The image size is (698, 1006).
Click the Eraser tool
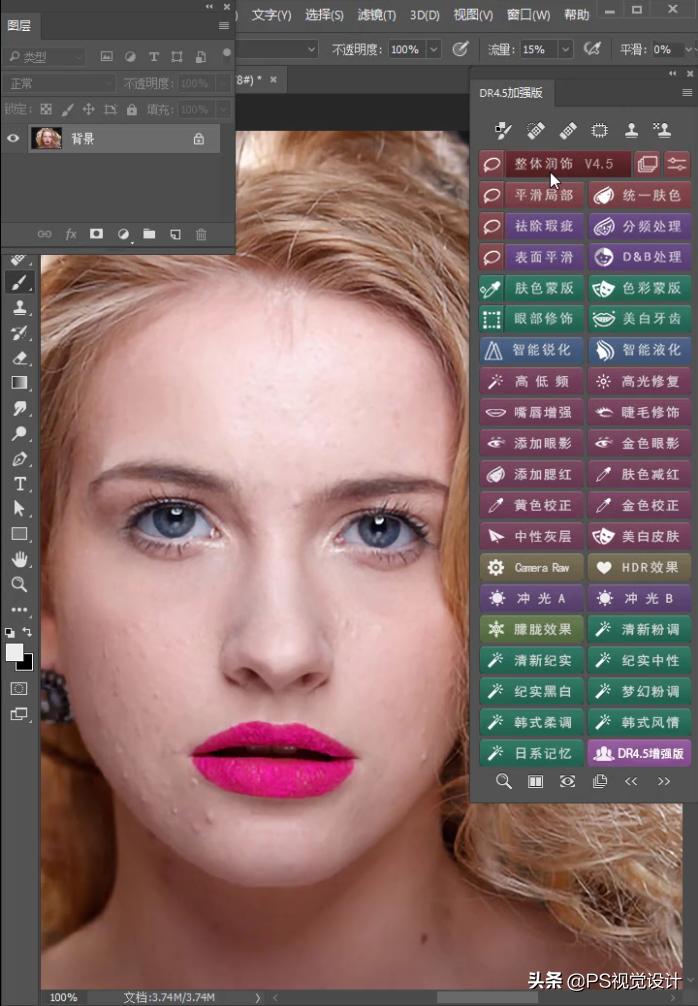tap(19, 358)
